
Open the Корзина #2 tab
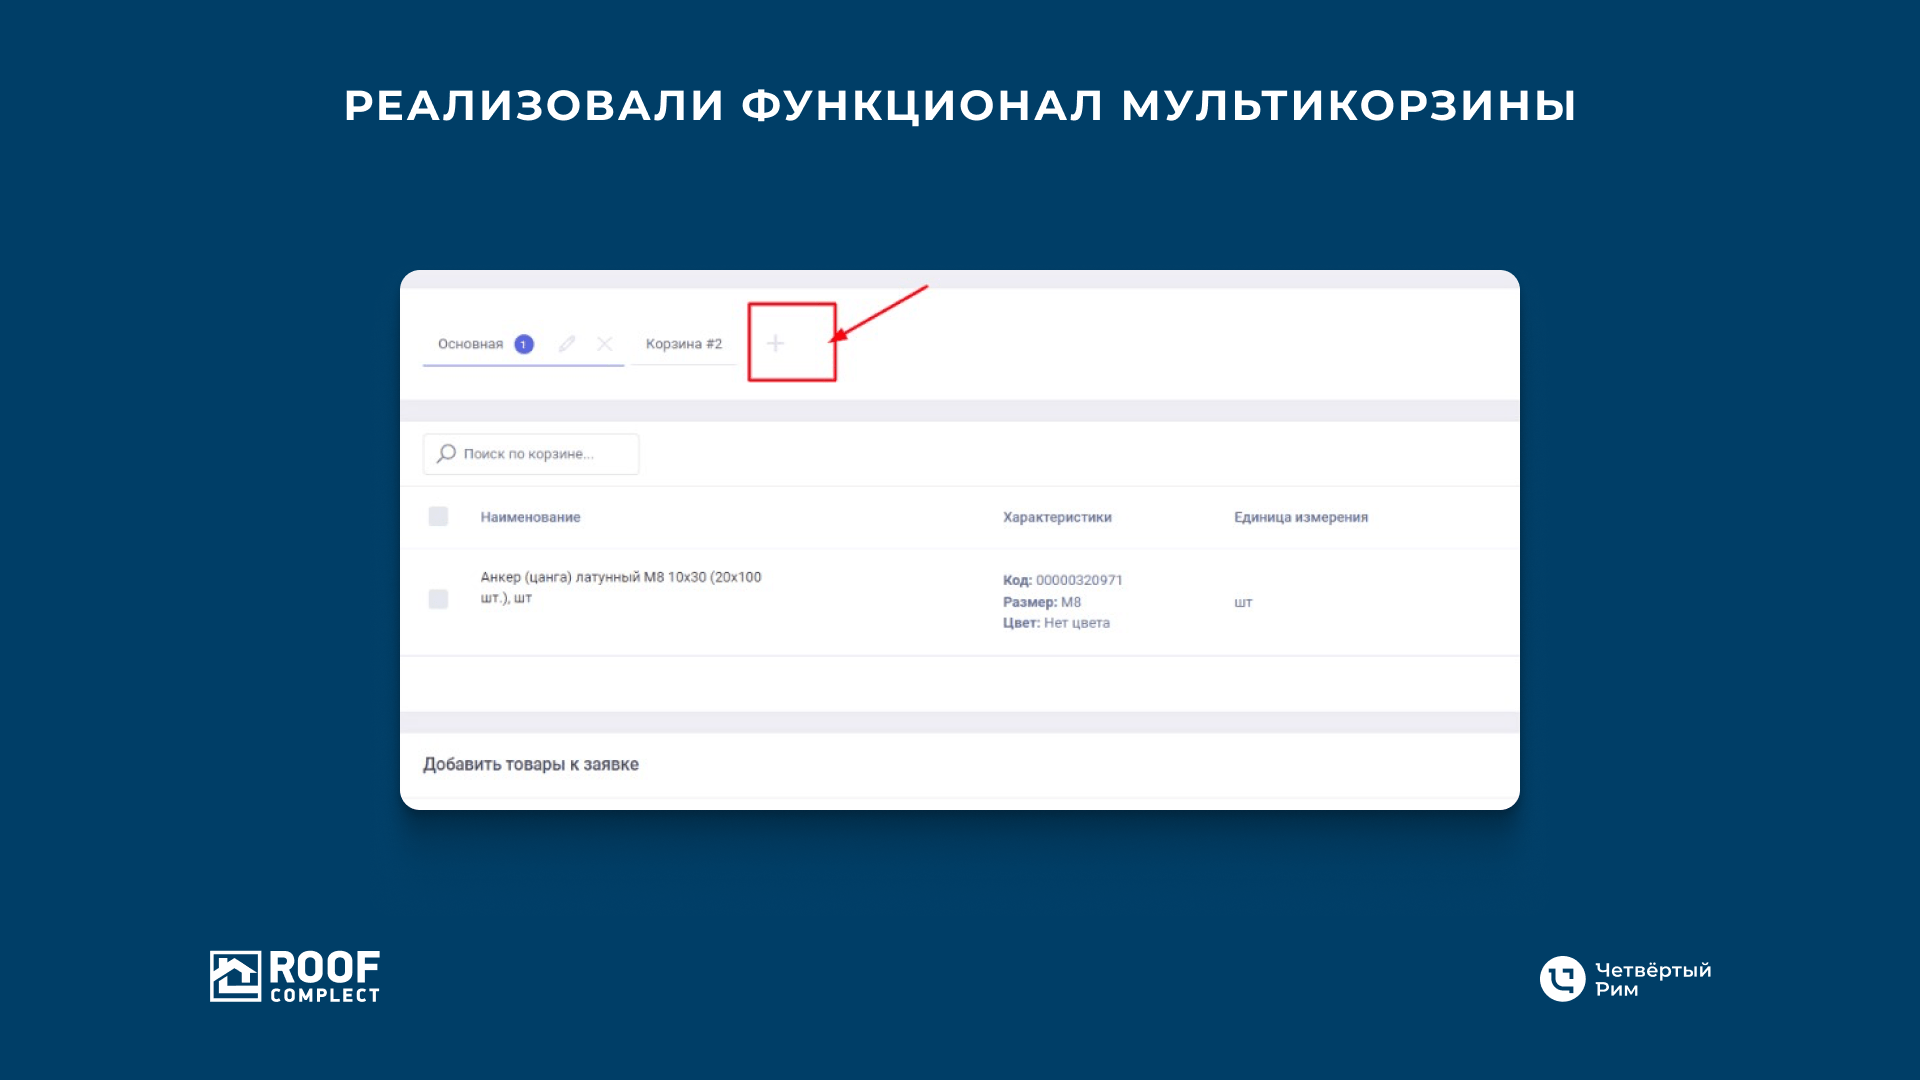[x=683, y=344]
